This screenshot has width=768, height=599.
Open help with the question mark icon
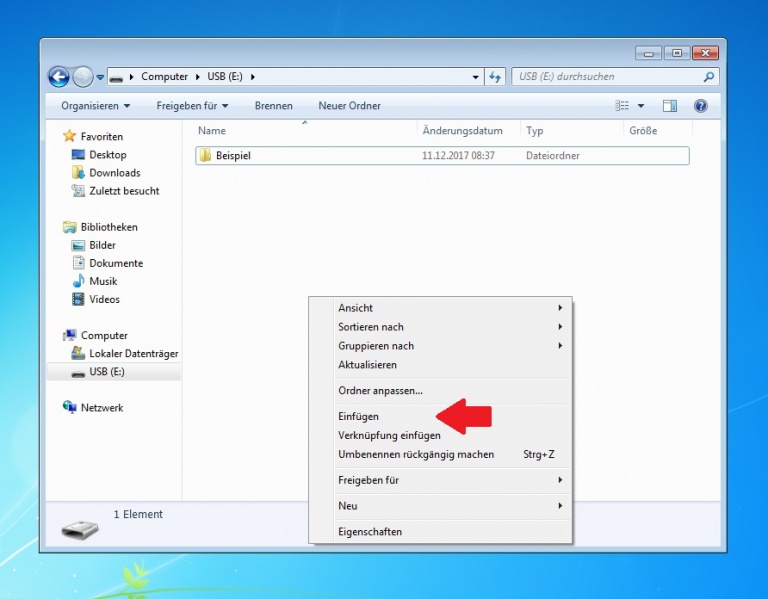[701, 106]
